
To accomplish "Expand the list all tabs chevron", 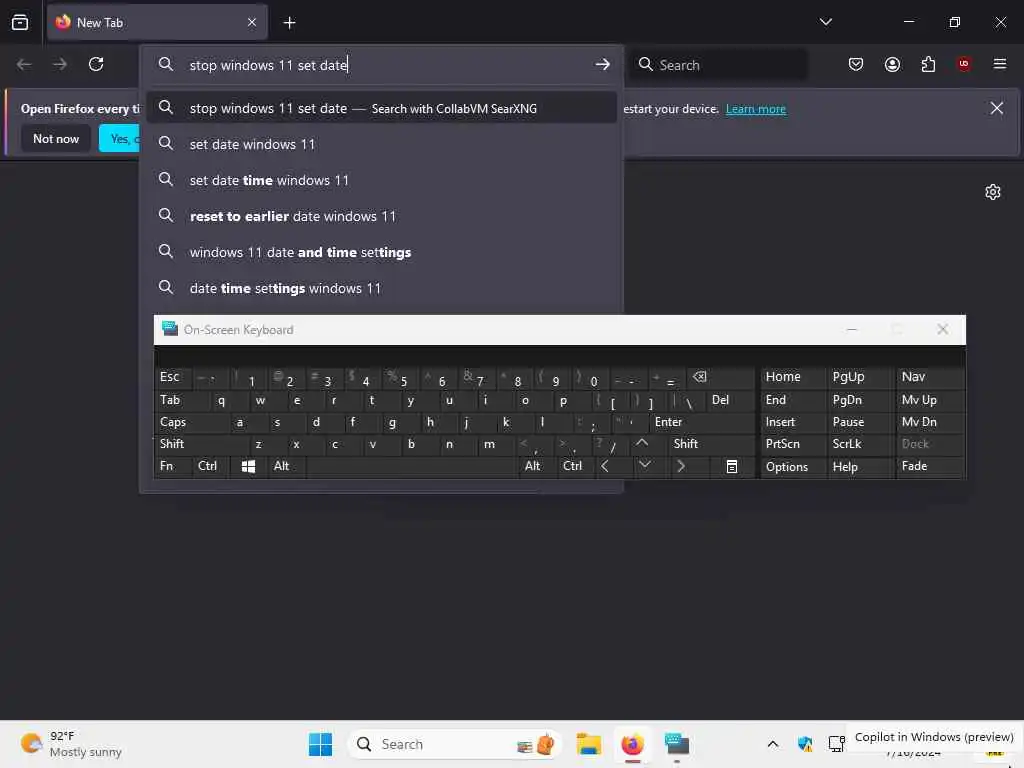I will pyautogui.click(x=825, y=22).
